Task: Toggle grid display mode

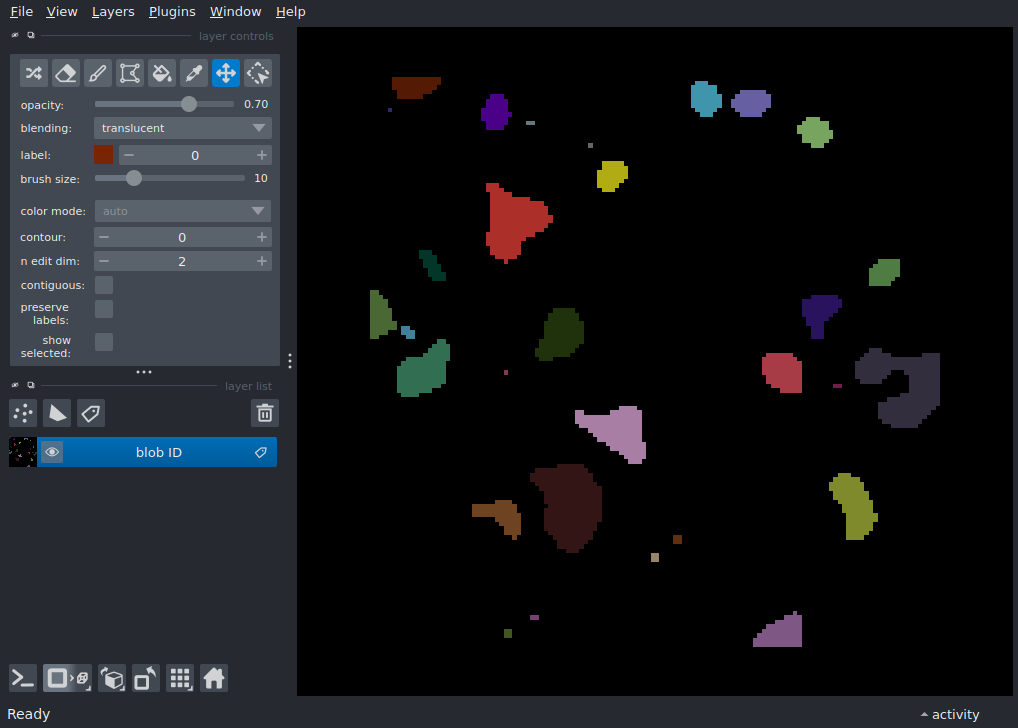Action: (x=180, y=678)
